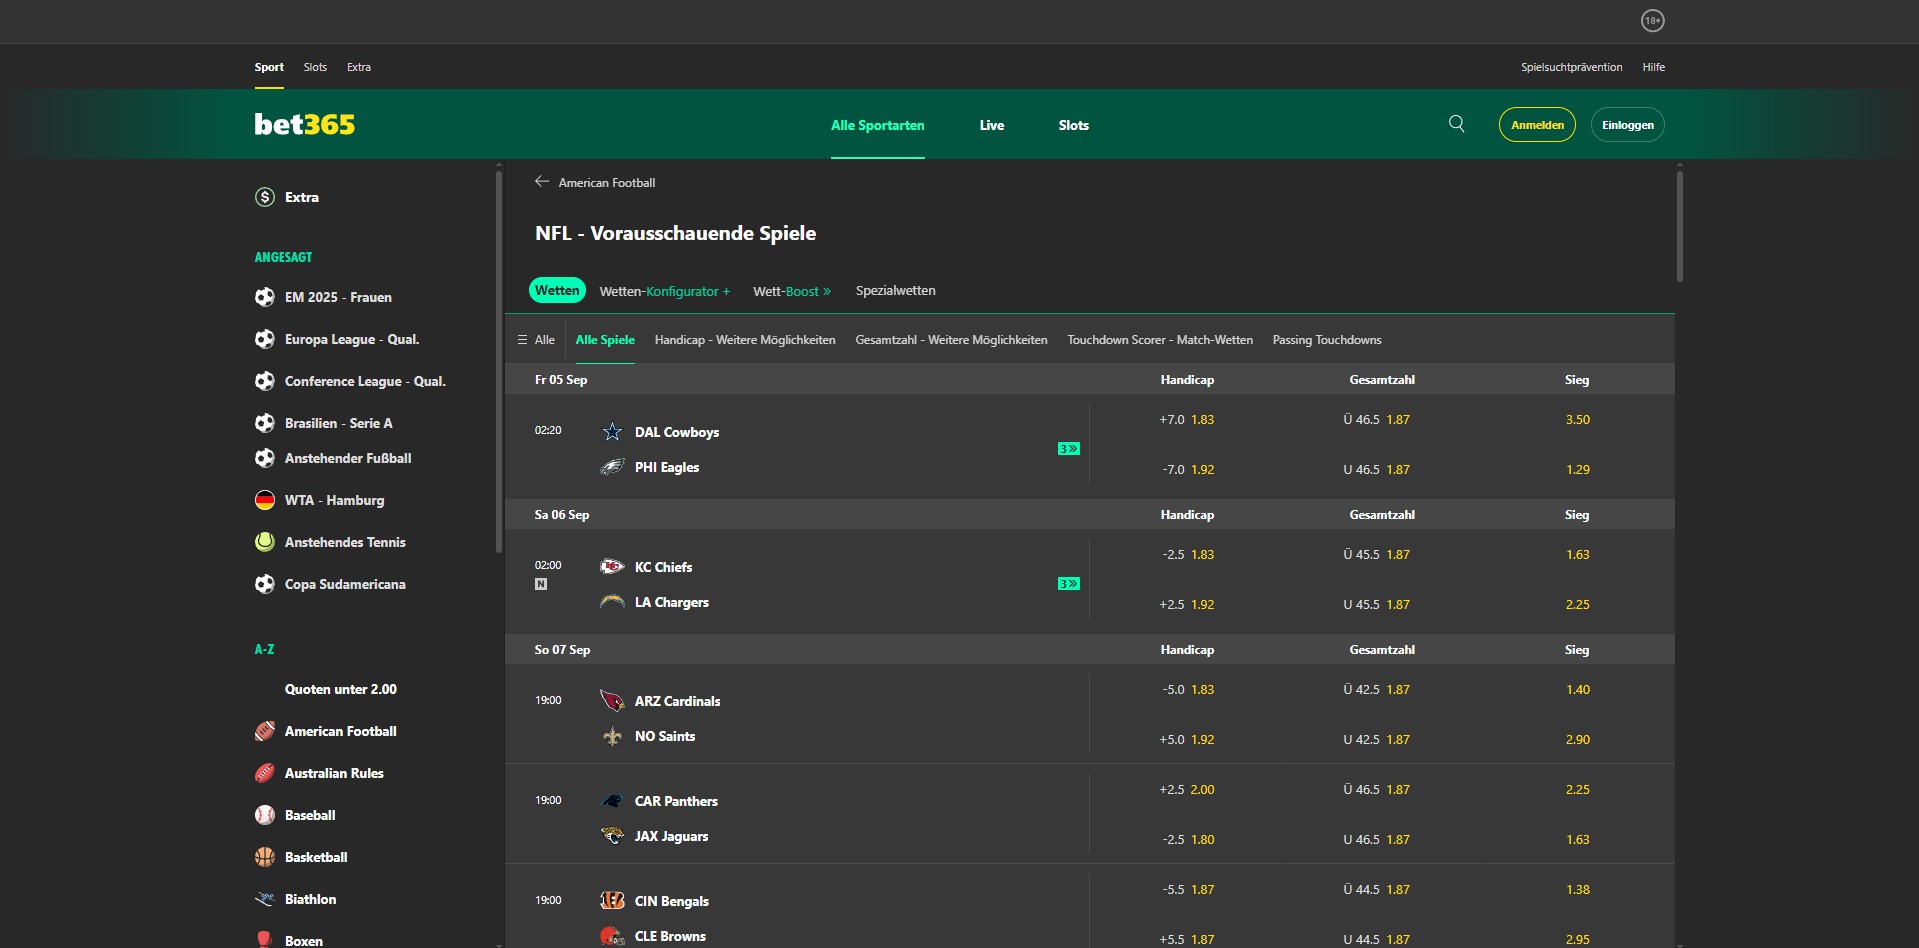The height and width of the screenshot is (948, 1919).
Task: Open the Spezialwetten tab
Action: pos(895,290)
